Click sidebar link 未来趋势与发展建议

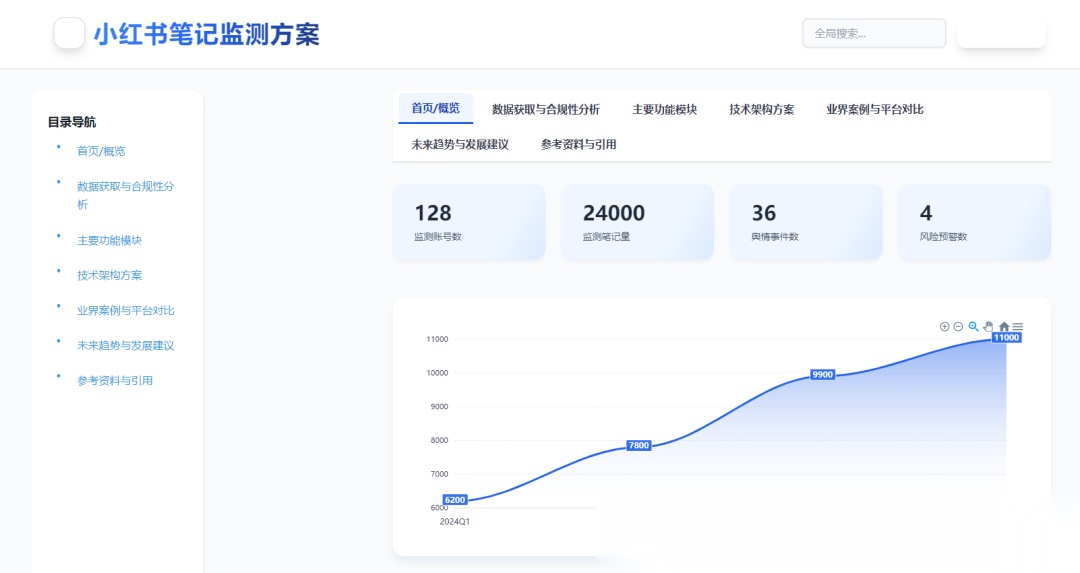tap(125, 346)
